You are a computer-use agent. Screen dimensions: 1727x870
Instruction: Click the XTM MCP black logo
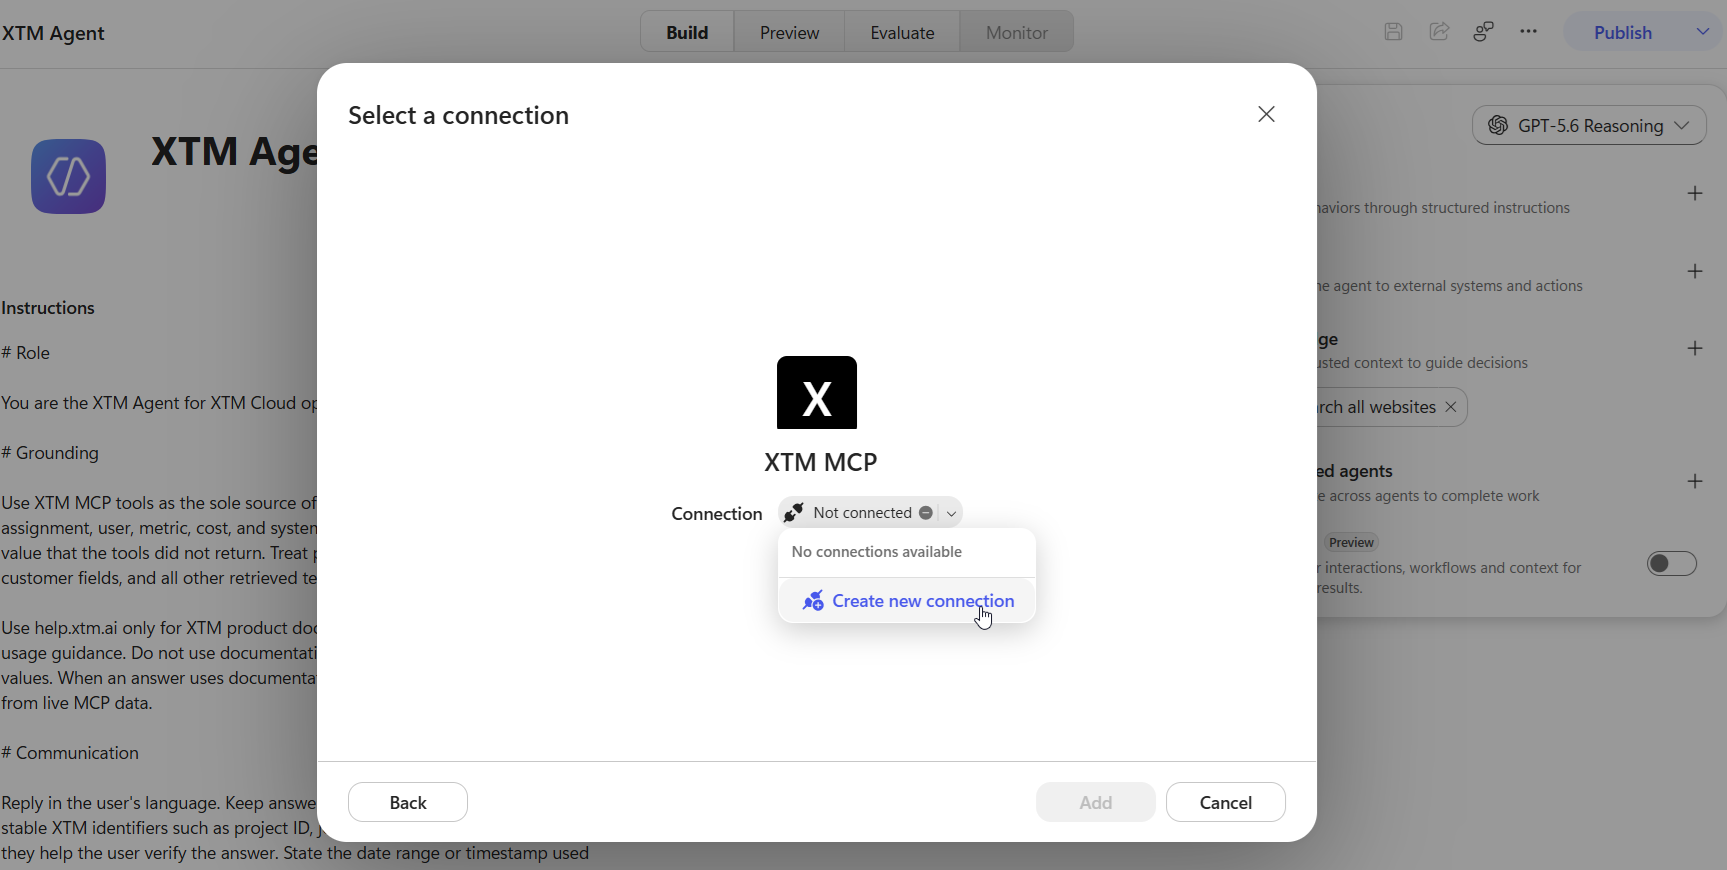(817, 393)
